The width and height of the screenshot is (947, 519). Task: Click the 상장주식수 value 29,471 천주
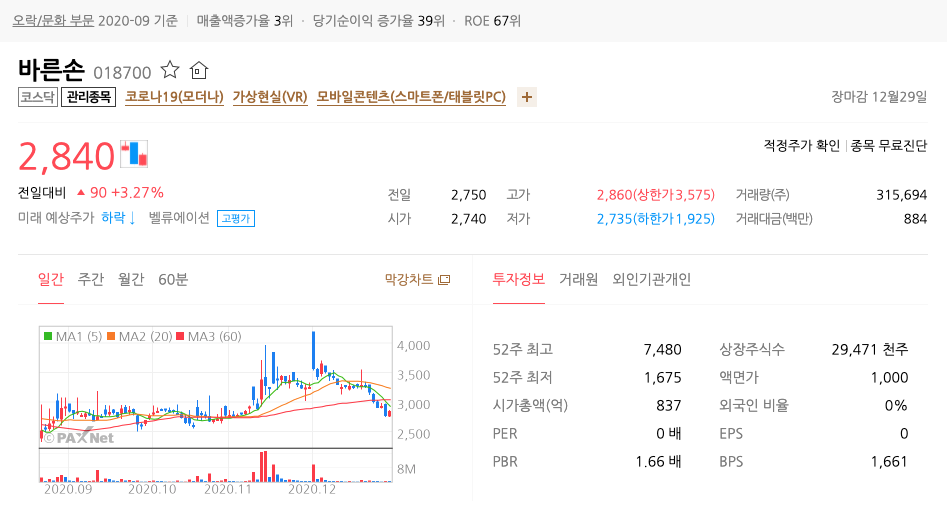(869, 349)
